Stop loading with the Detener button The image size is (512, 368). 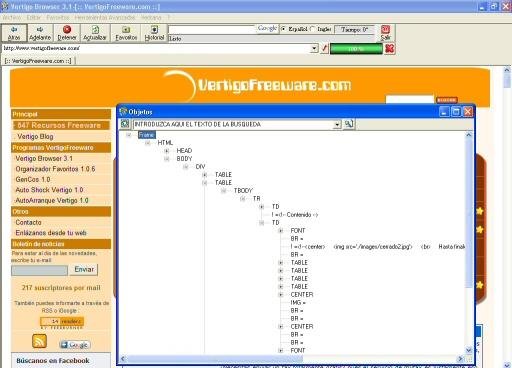tap(67, 33)
